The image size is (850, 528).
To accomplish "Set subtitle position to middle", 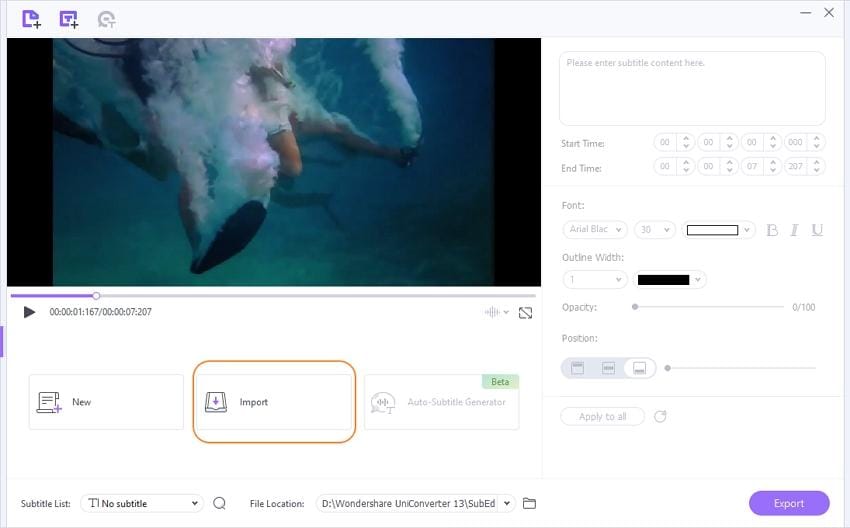I will coord(609,368).
